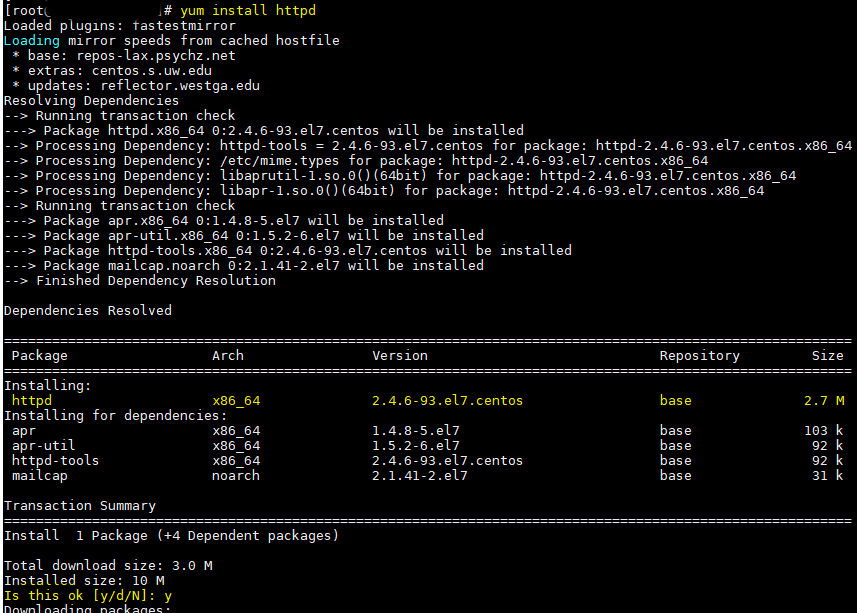Click the httpd version 2.4.6-93.el7.centos text
The width and height of the screenshot is (857, 613).
click(x=448, y=400)
